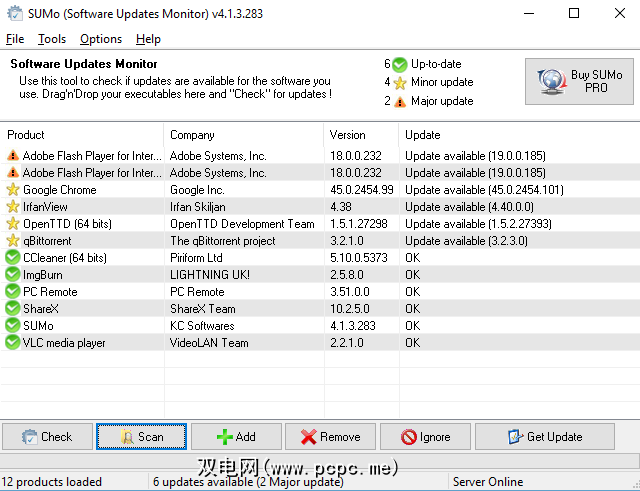Click the Add button

click(x=236, y=437)
